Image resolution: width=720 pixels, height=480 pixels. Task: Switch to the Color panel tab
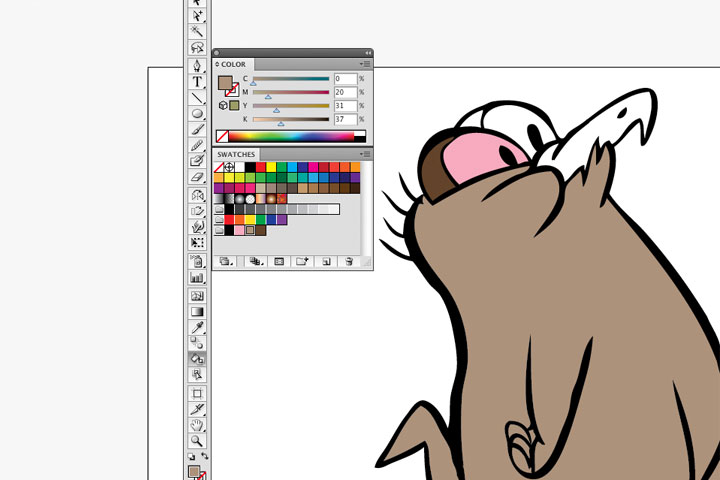(233, 65)
